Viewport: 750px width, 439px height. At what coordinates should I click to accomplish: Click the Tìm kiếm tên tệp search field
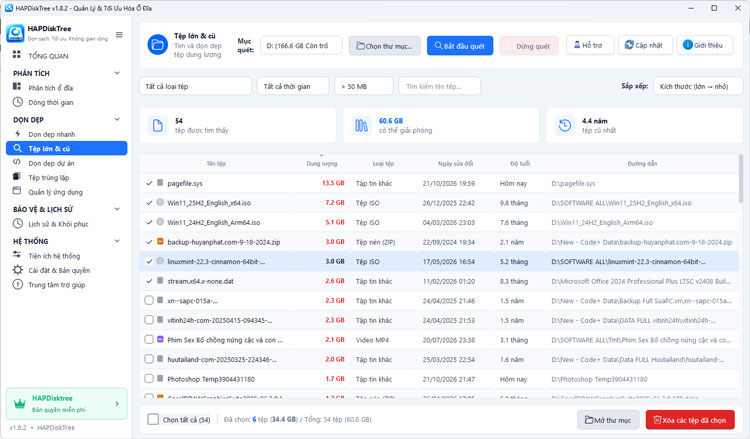click(x=440, y=86)
